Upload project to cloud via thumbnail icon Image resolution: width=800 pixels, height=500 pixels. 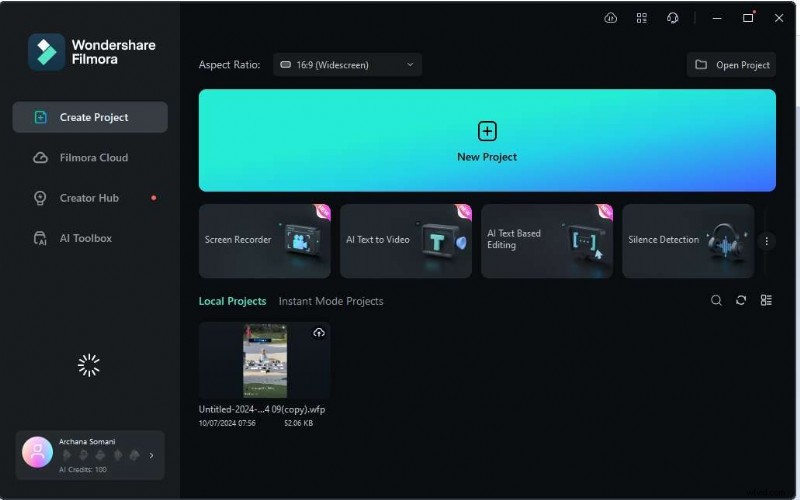coord(318,333)
